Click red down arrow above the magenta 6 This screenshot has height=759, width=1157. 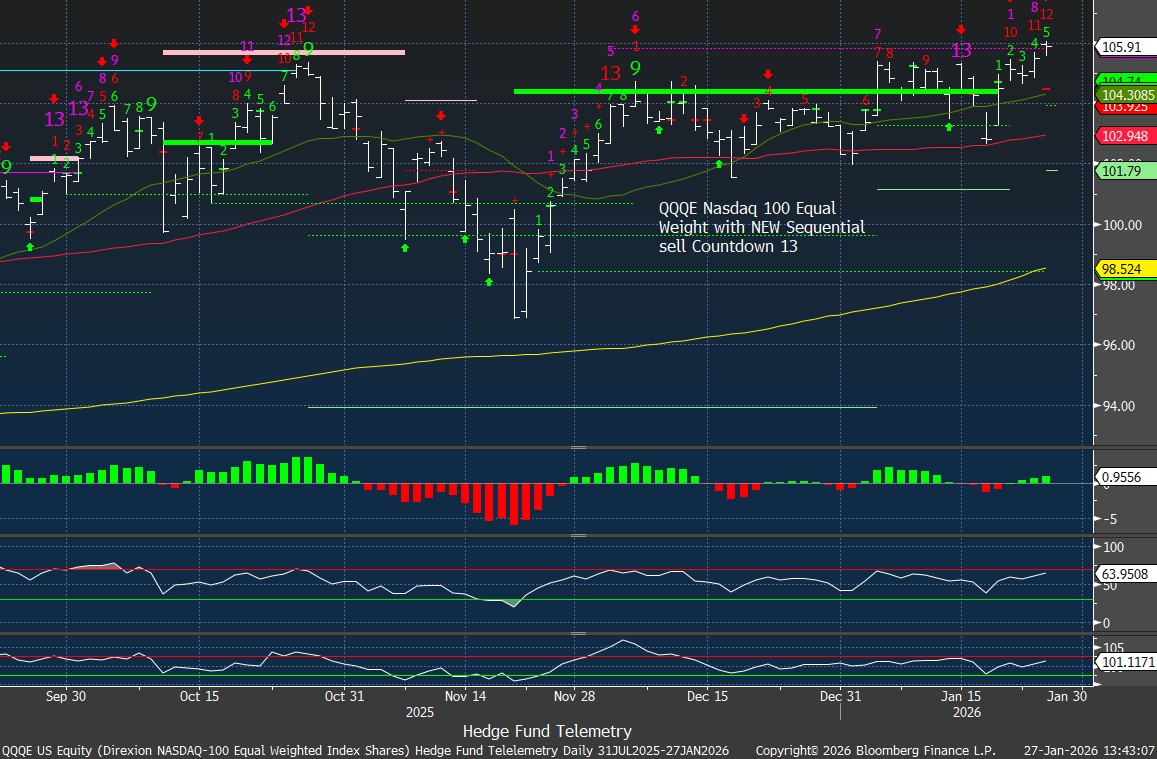635,30
